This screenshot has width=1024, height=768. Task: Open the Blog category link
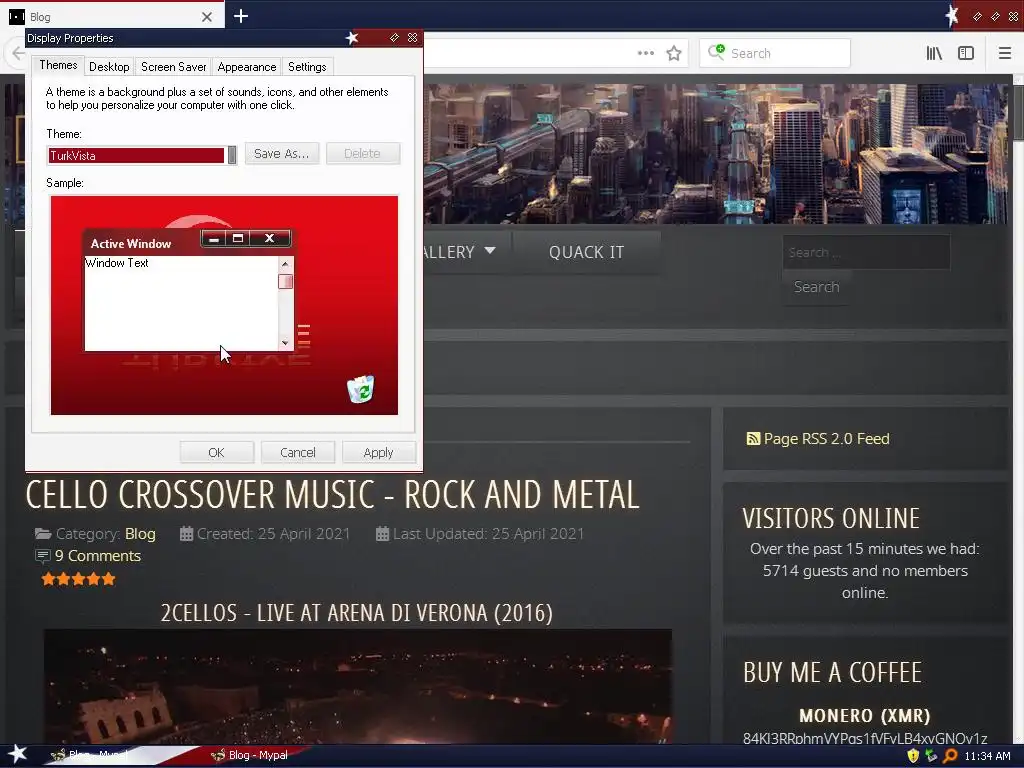point(140,534)
